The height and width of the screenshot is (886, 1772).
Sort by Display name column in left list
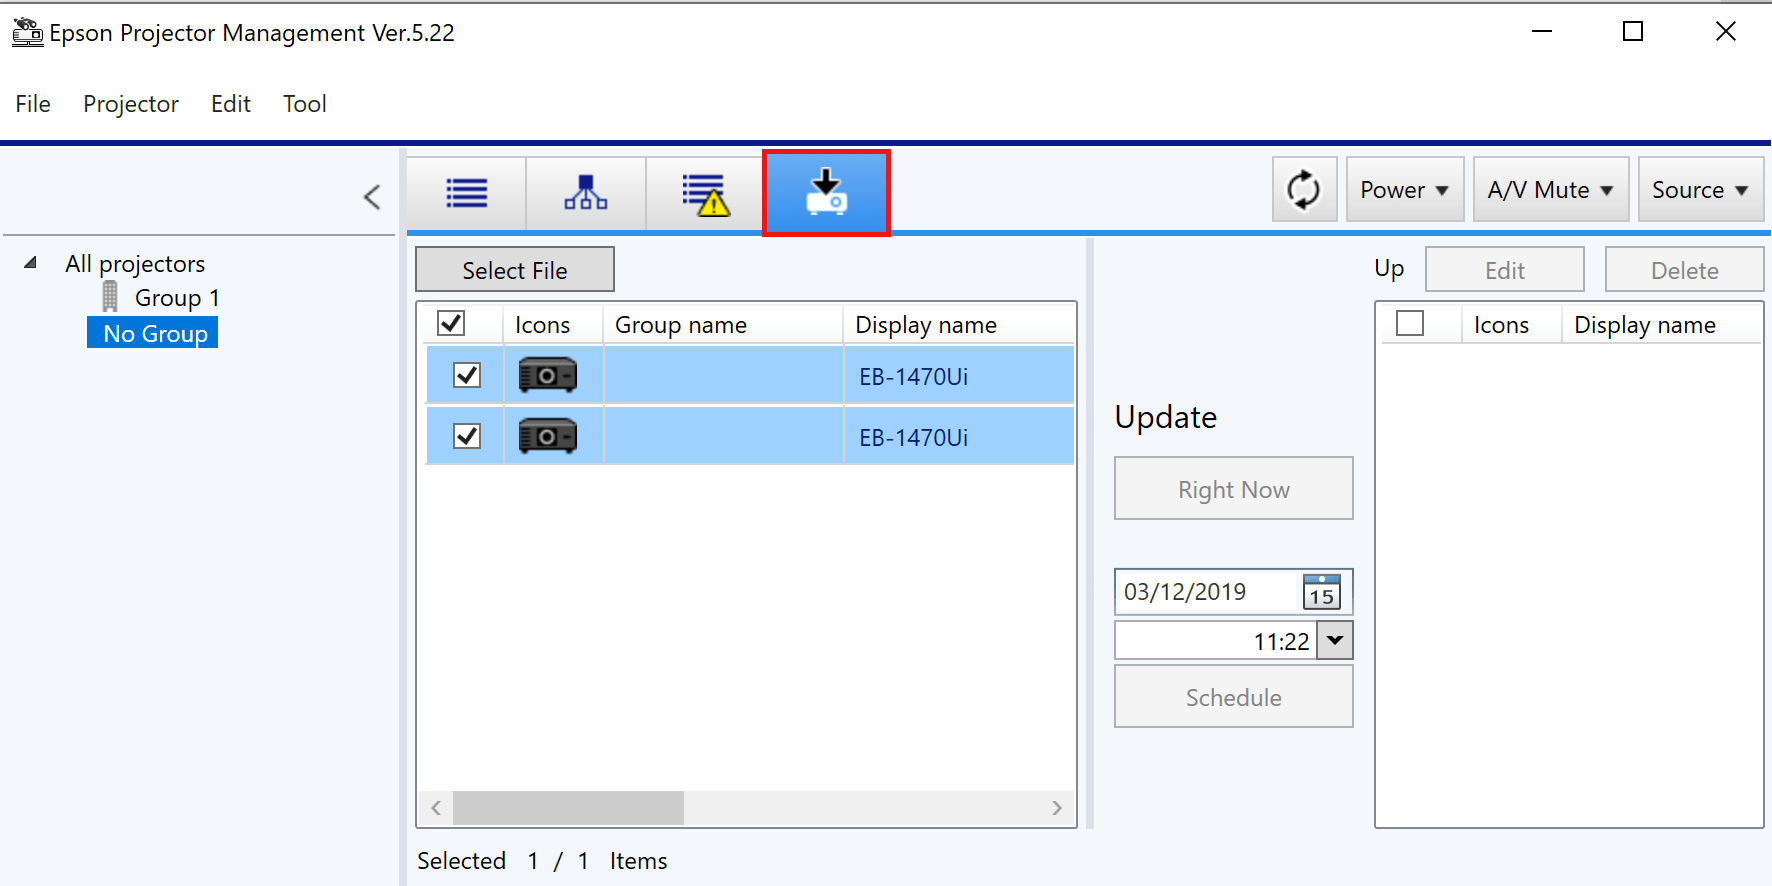[959, 325]
